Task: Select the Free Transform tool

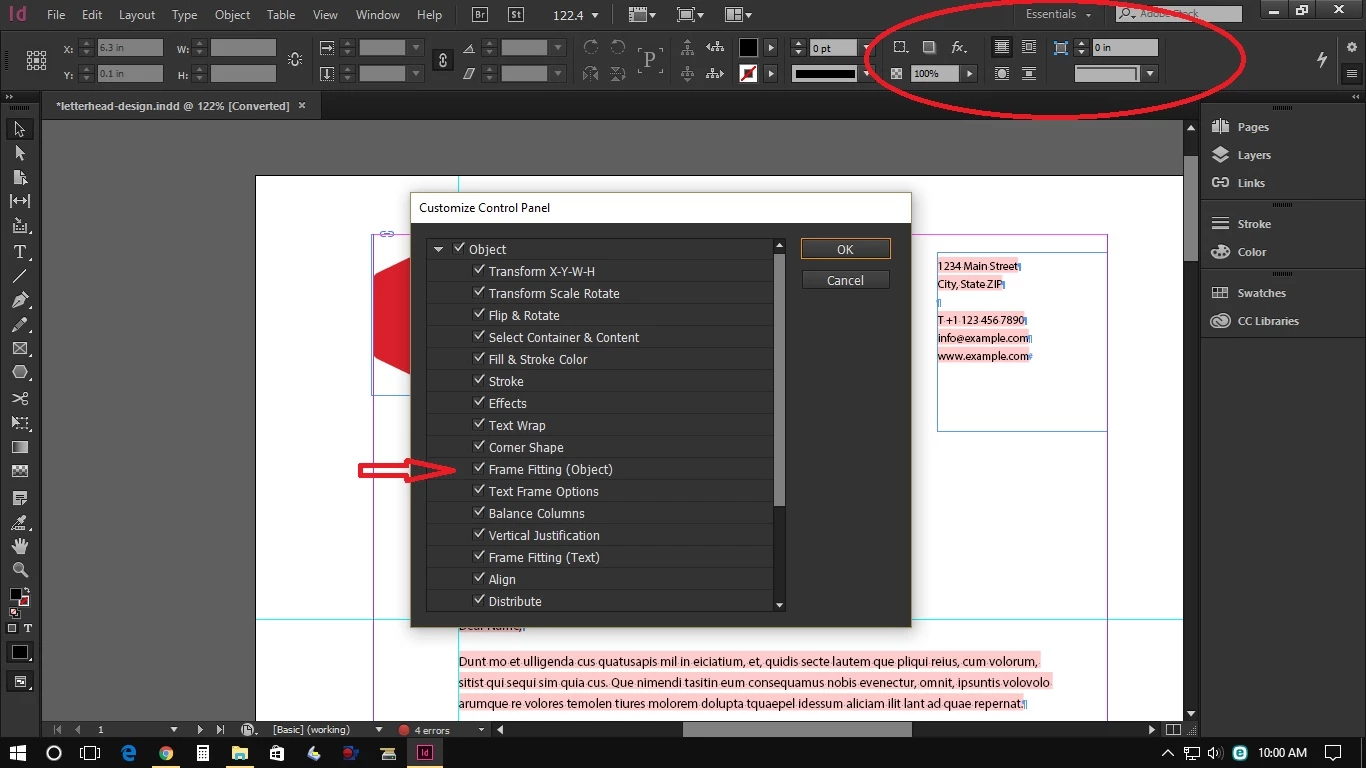Action: pyautogui.click(x=19, y=423)
